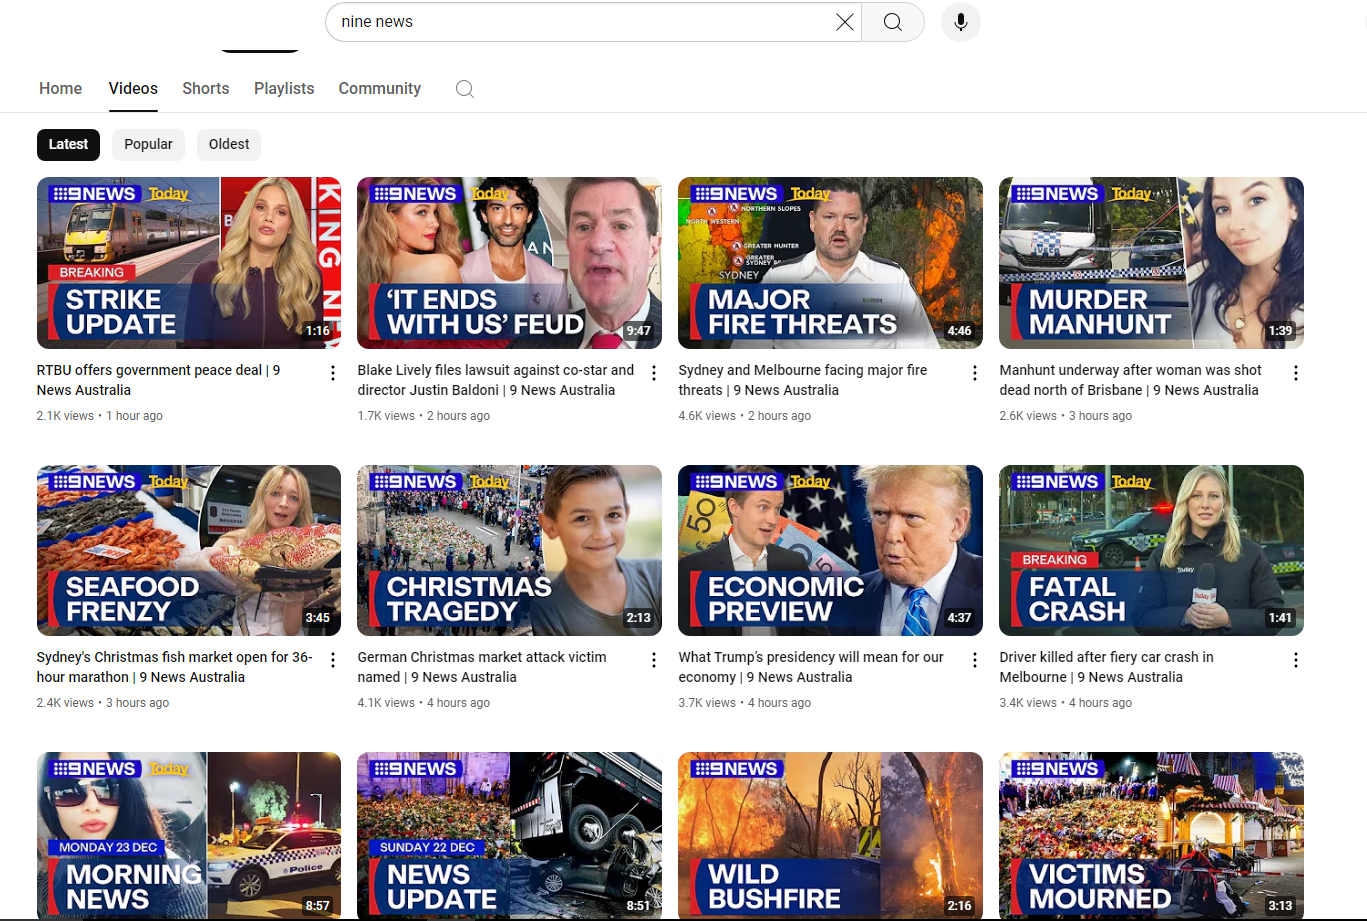Play the WILD BUSHFIRE thumbnail

click(830, 836)
